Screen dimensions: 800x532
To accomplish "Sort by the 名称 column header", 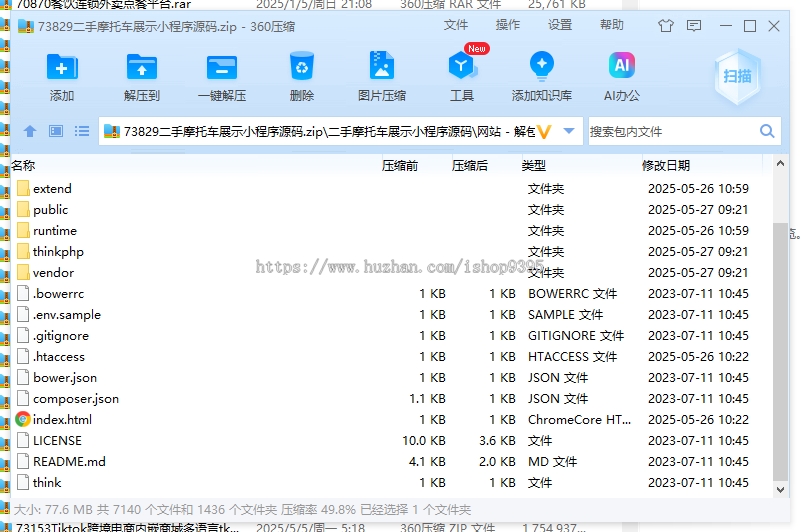I will tap(23, 165).
